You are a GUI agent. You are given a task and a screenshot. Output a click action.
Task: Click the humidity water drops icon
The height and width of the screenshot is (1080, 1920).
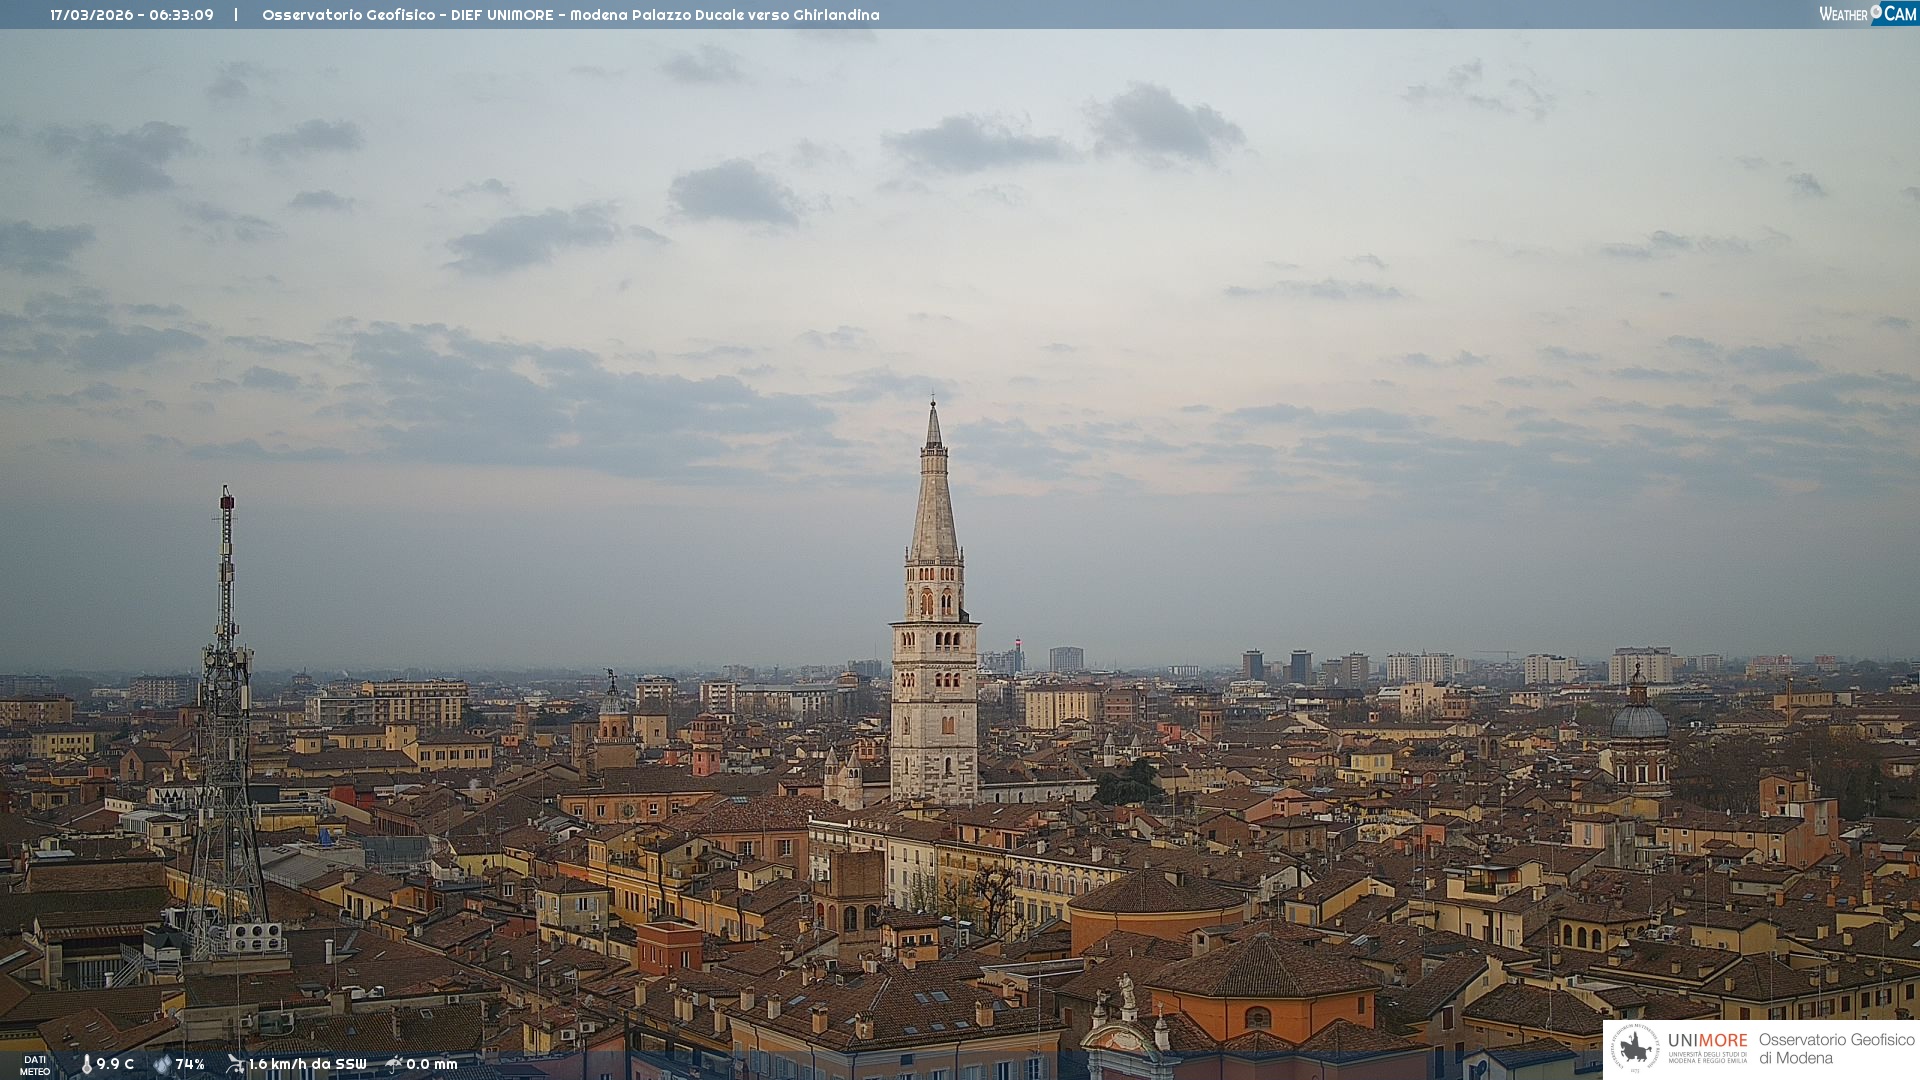162,1064
